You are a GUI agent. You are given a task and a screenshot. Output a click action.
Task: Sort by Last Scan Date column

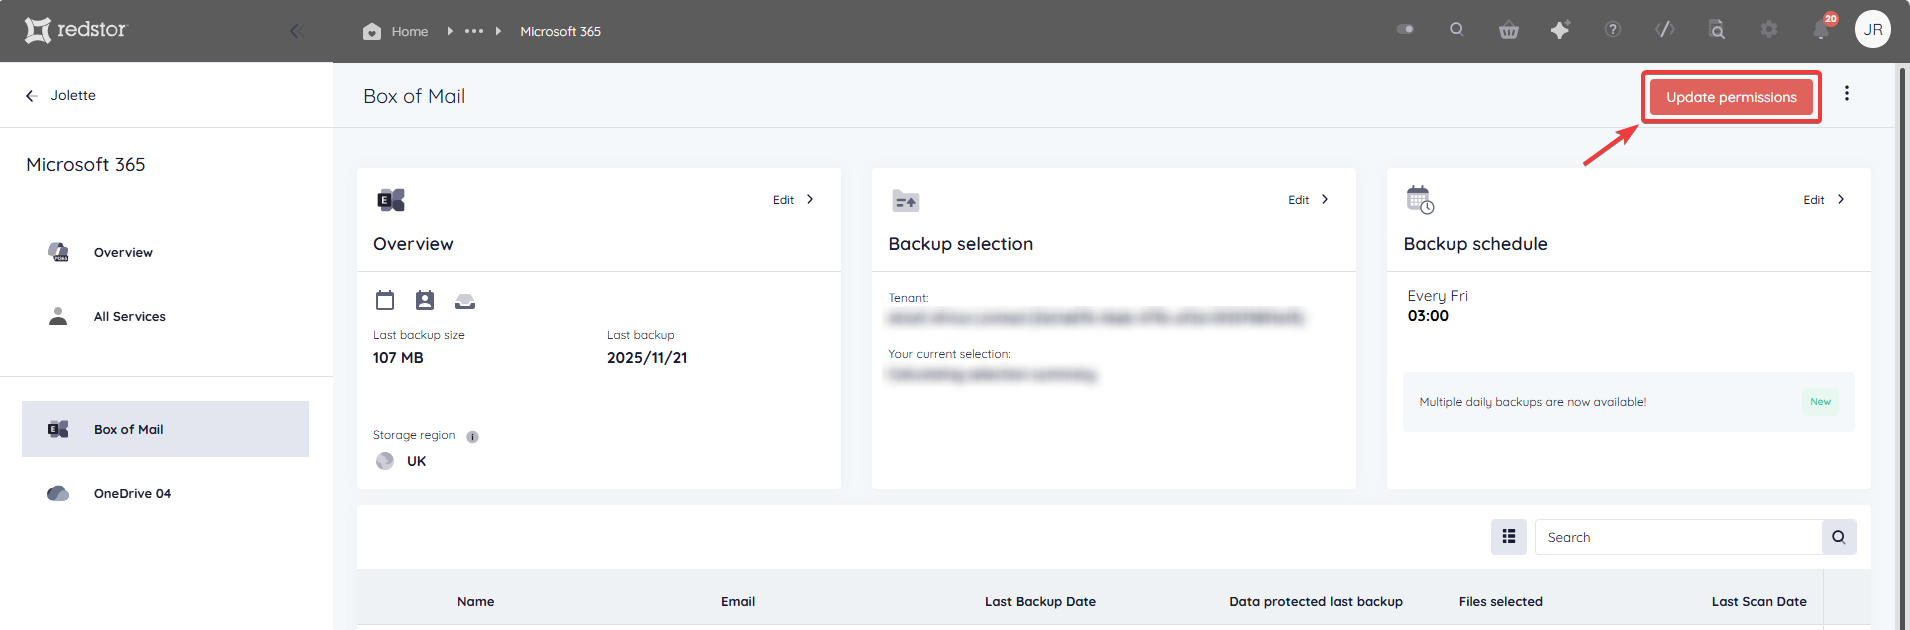click(1759, 601)
